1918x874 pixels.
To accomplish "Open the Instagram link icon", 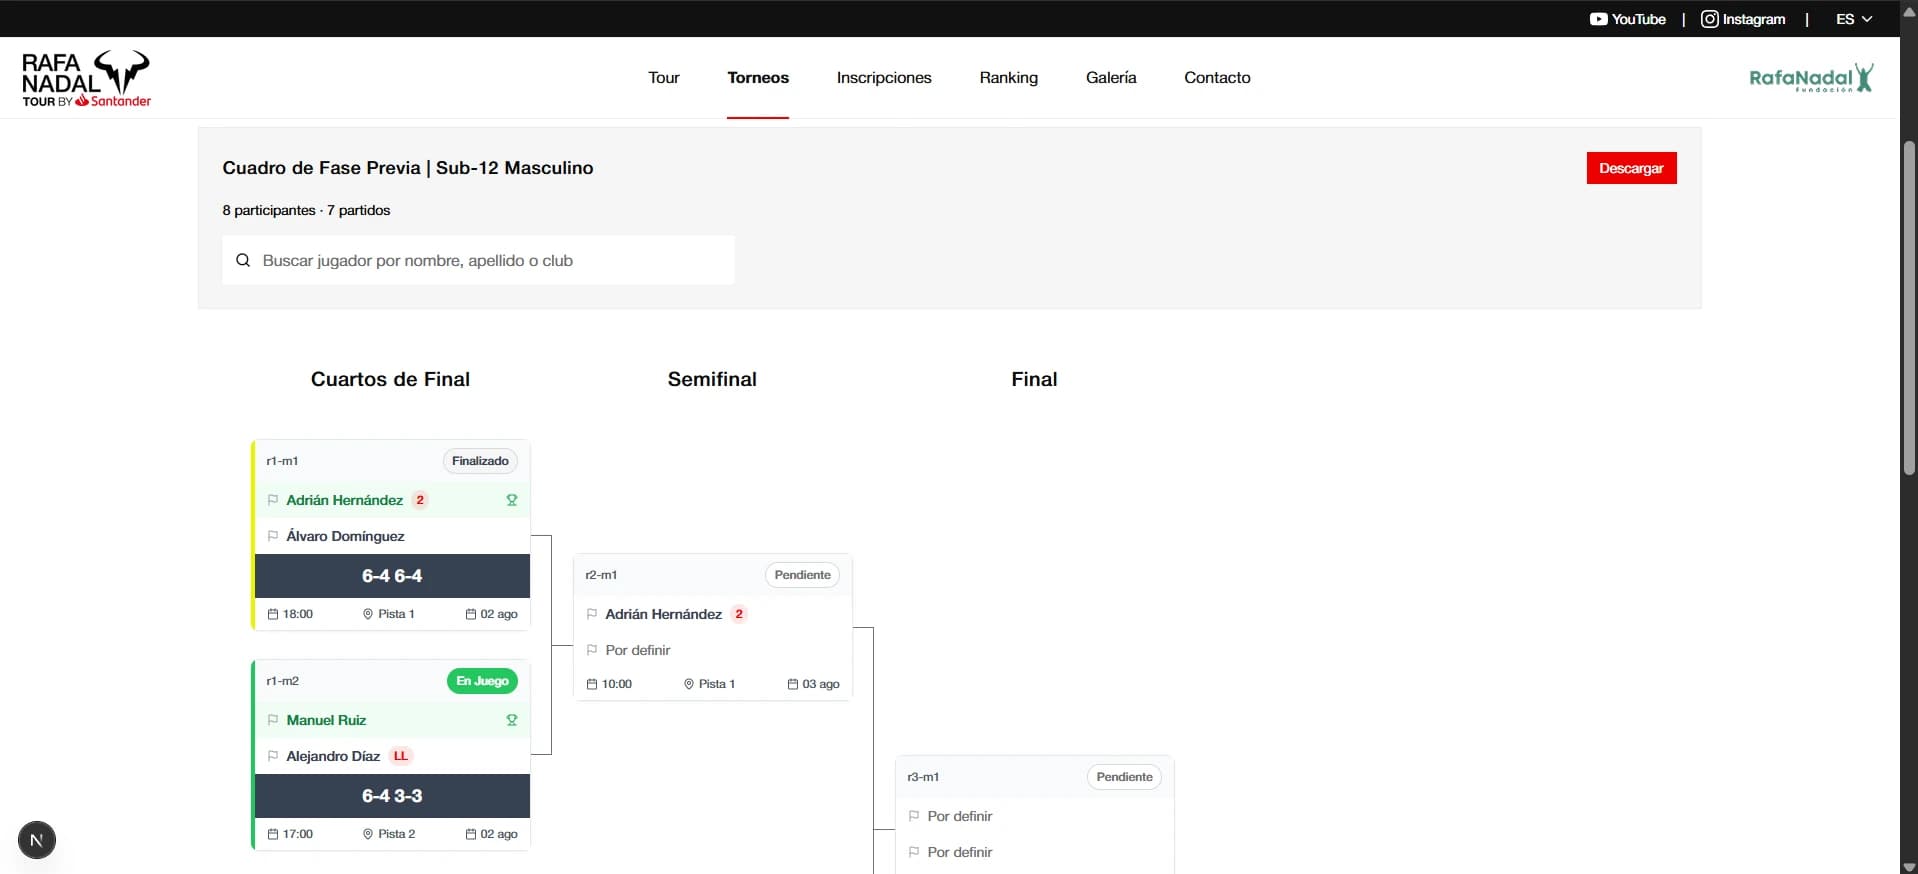I will click(x=1709, y=19).
